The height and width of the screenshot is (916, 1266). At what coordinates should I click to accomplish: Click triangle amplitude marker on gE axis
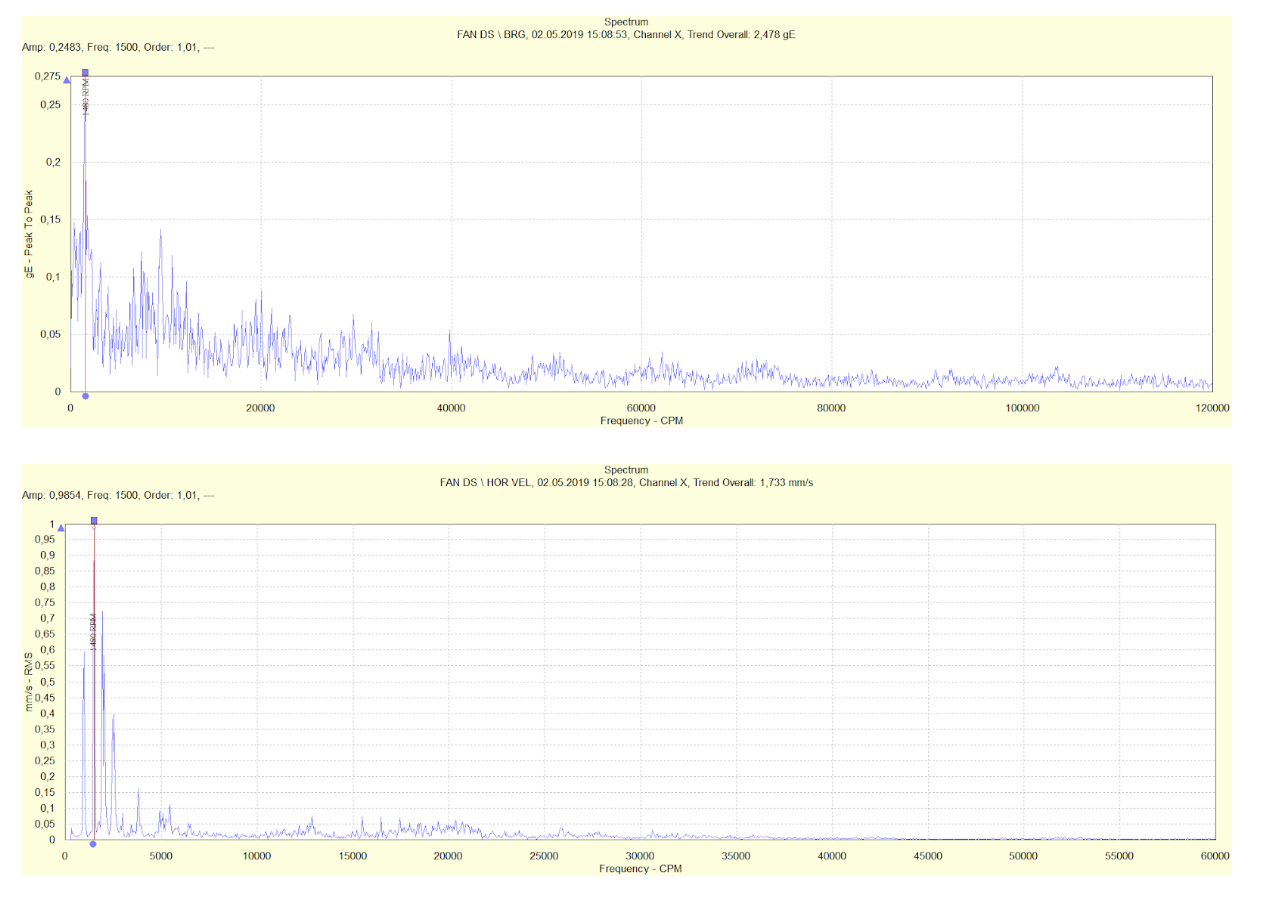(x=68, y=78)
